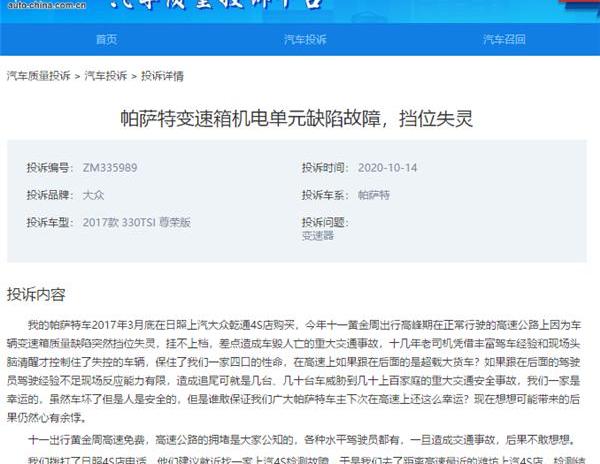This screenshot has height=464, width=600.
Task: Click the 投诉车系 label
Action: click(x=323, y=195)
